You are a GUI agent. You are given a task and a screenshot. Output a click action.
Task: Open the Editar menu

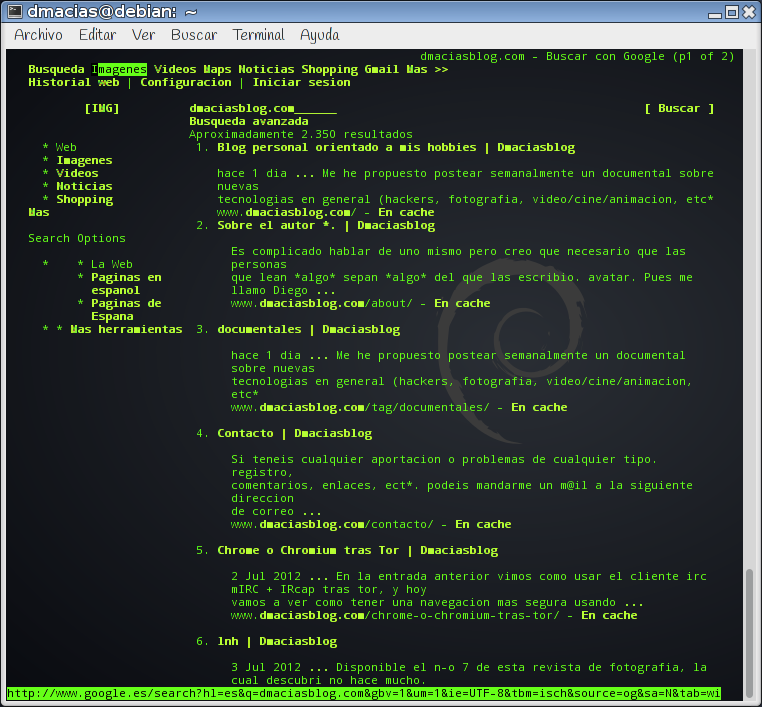98,35
